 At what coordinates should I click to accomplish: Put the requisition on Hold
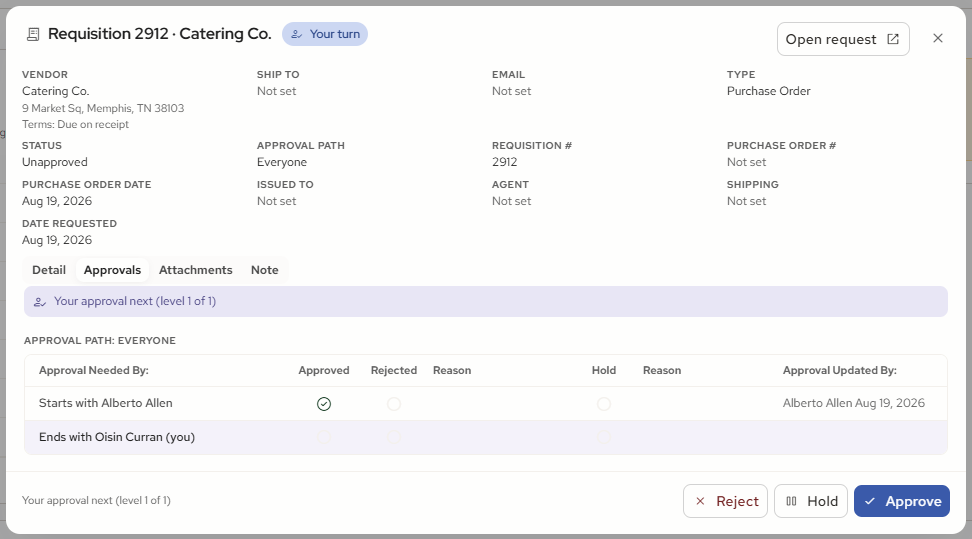[x=811, y=501]
